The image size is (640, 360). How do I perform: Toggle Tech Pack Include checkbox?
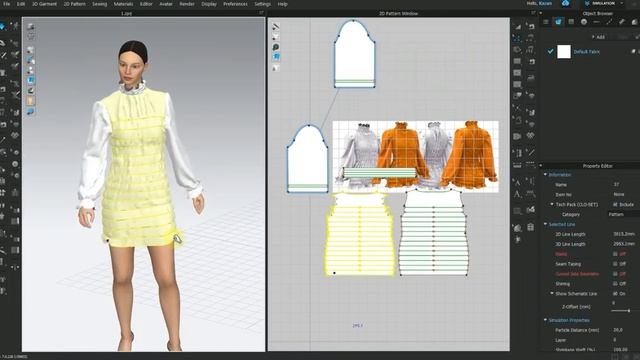point(615,204)
